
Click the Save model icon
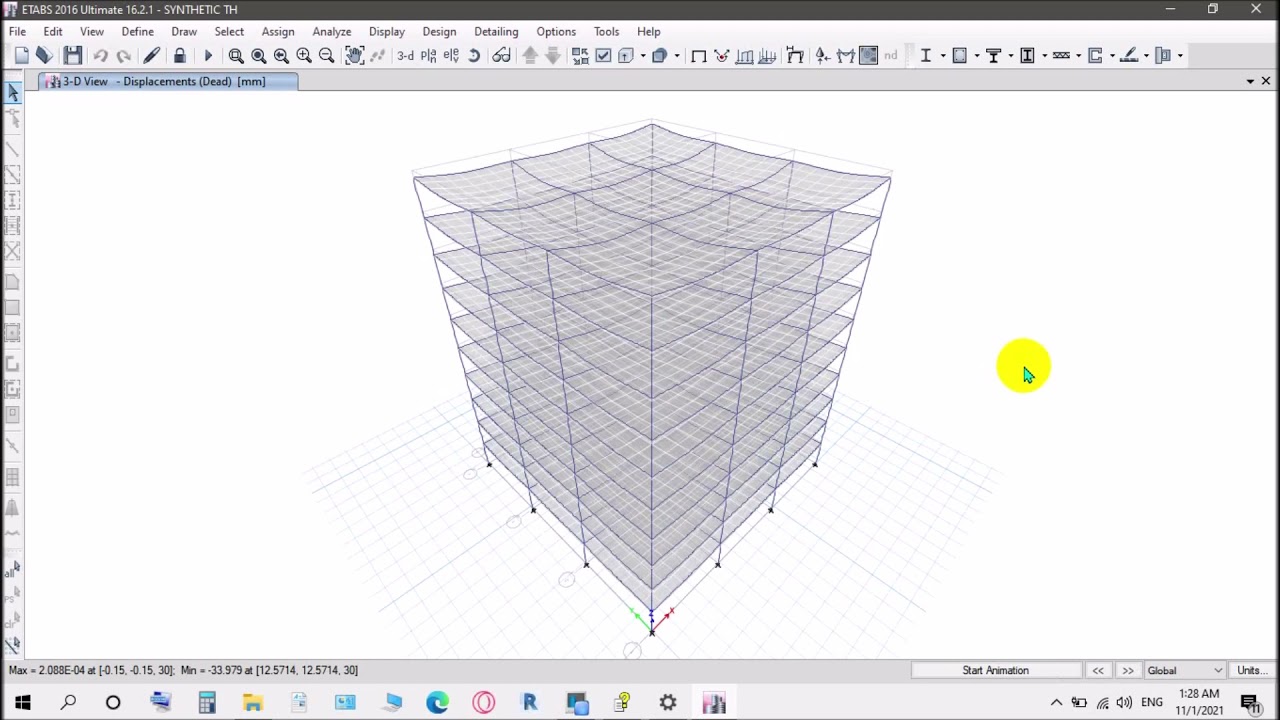tap(72, 56)
